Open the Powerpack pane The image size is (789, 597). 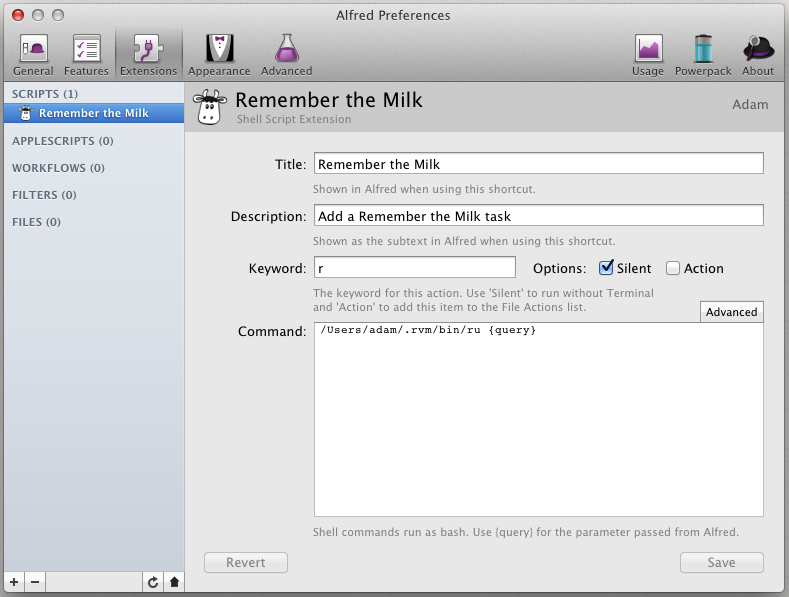(x=703, y=55)
